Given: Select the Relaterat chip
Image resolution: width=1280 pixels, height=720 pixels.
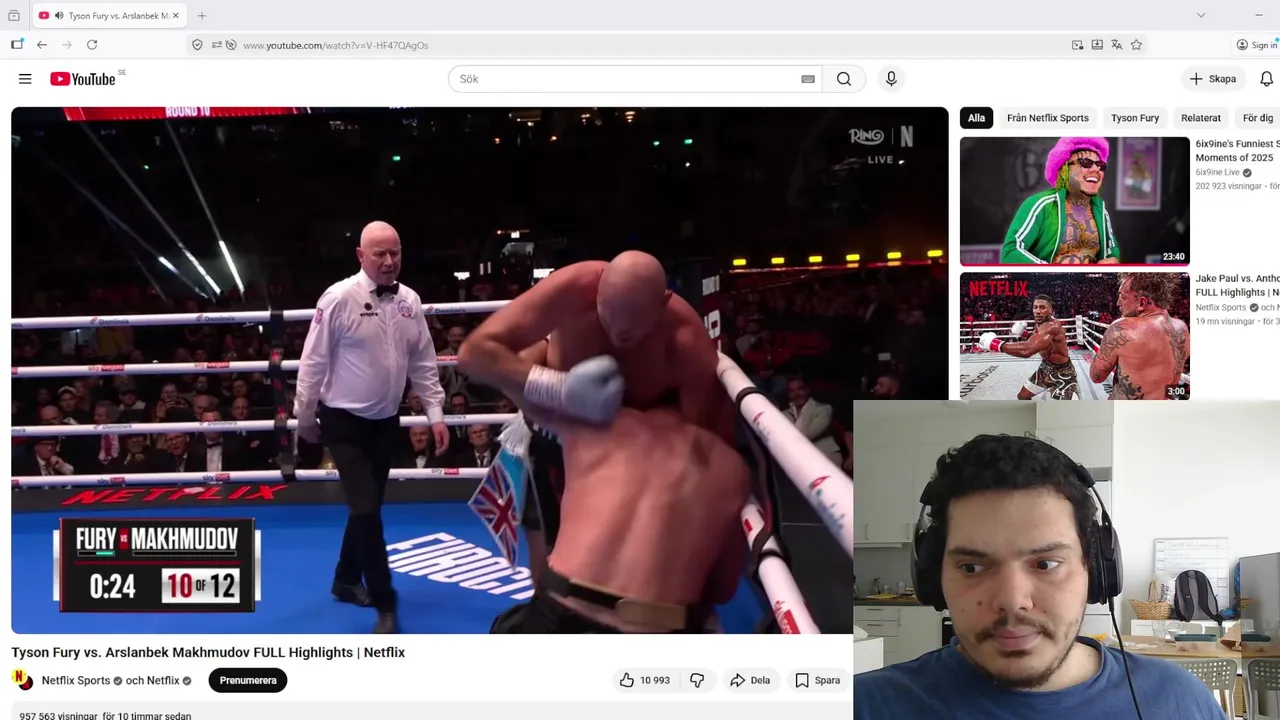Looking at the screenshot, I should tap(1201, 118).
